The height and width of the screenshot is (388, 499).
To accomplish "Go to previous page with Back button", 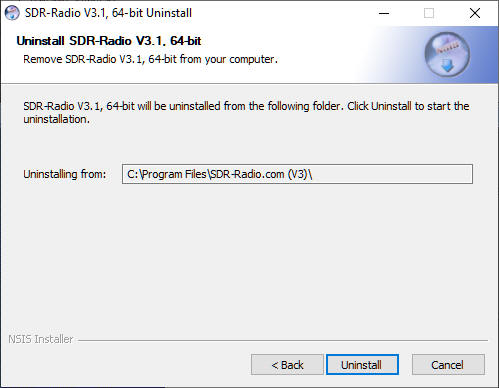I will click(x=287, y=364).
